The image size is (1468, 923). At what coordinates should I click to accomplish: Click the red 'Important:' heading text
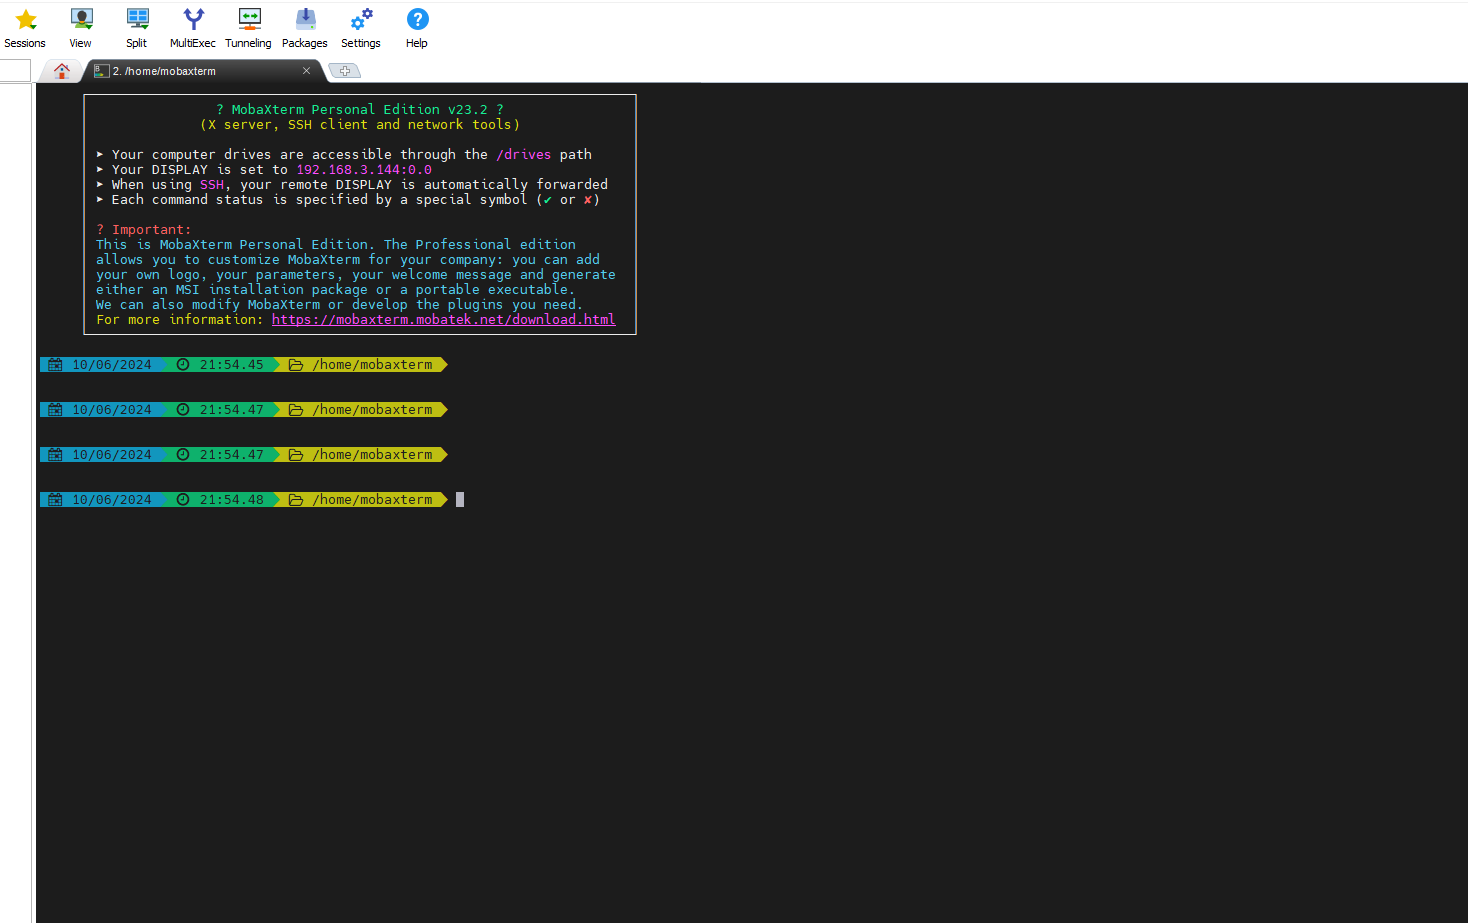[x=151, y=230]
